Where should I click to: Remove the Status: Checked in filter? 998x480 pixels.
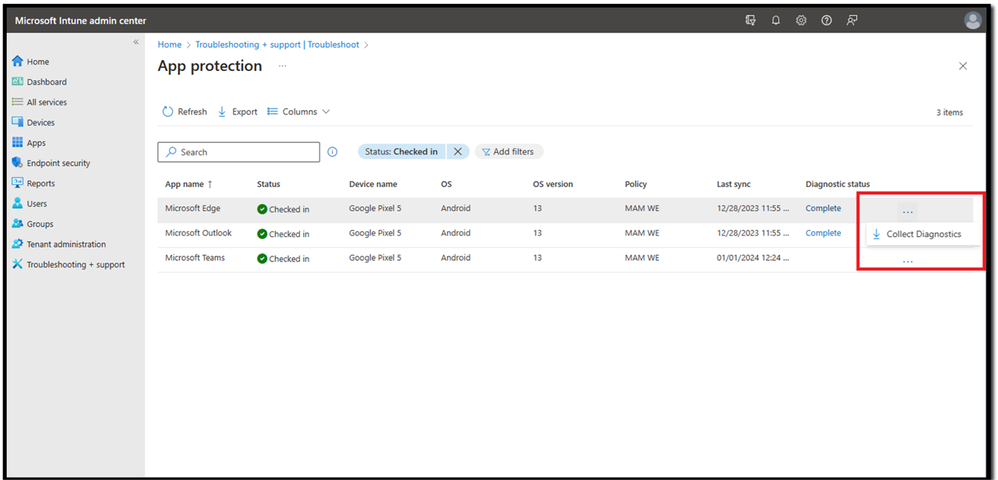click(x=458, y=152)
